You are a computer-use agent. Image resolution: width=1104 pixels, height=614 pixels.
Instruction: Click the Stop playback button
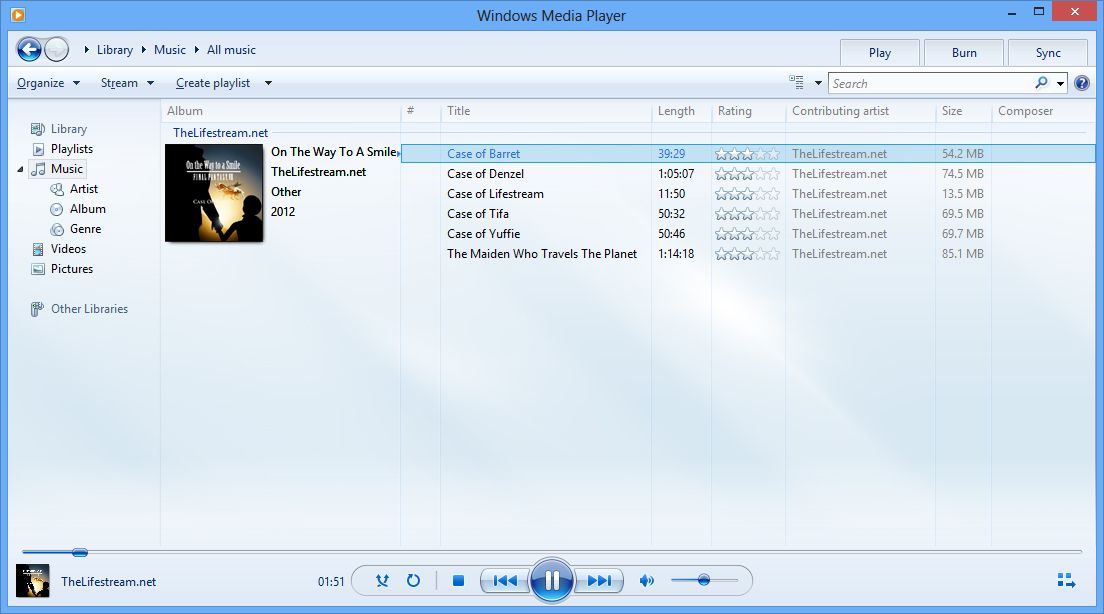click(x=457, y=580)
